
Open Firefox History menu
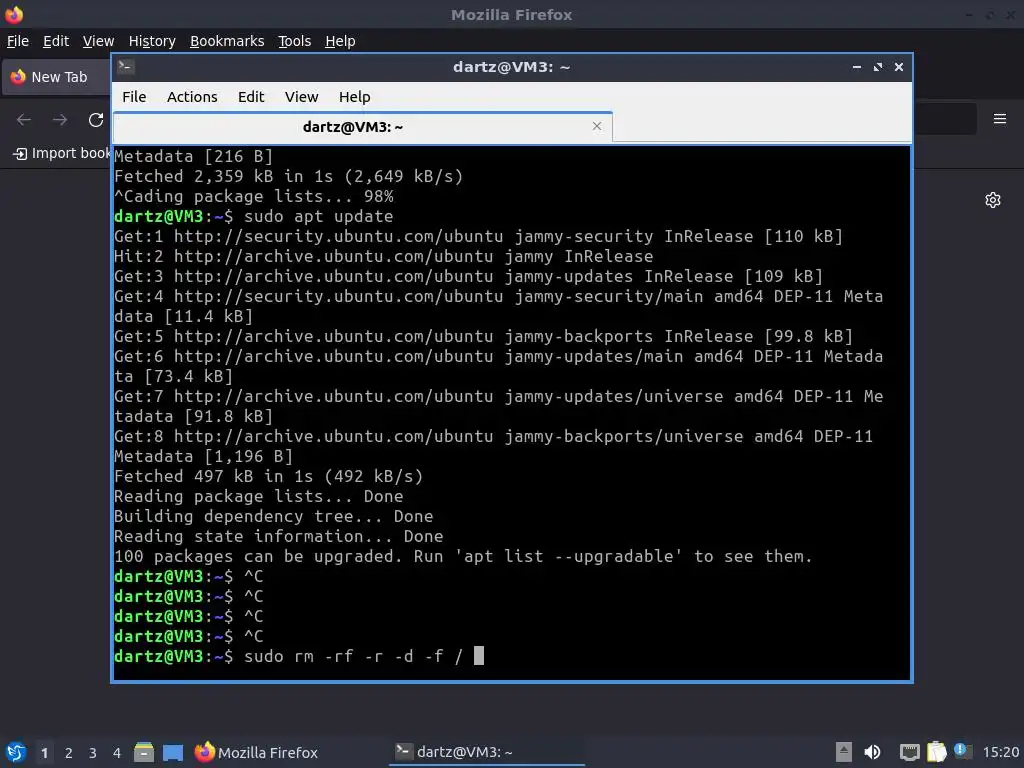pyautogui.click(x=152, y=41)
